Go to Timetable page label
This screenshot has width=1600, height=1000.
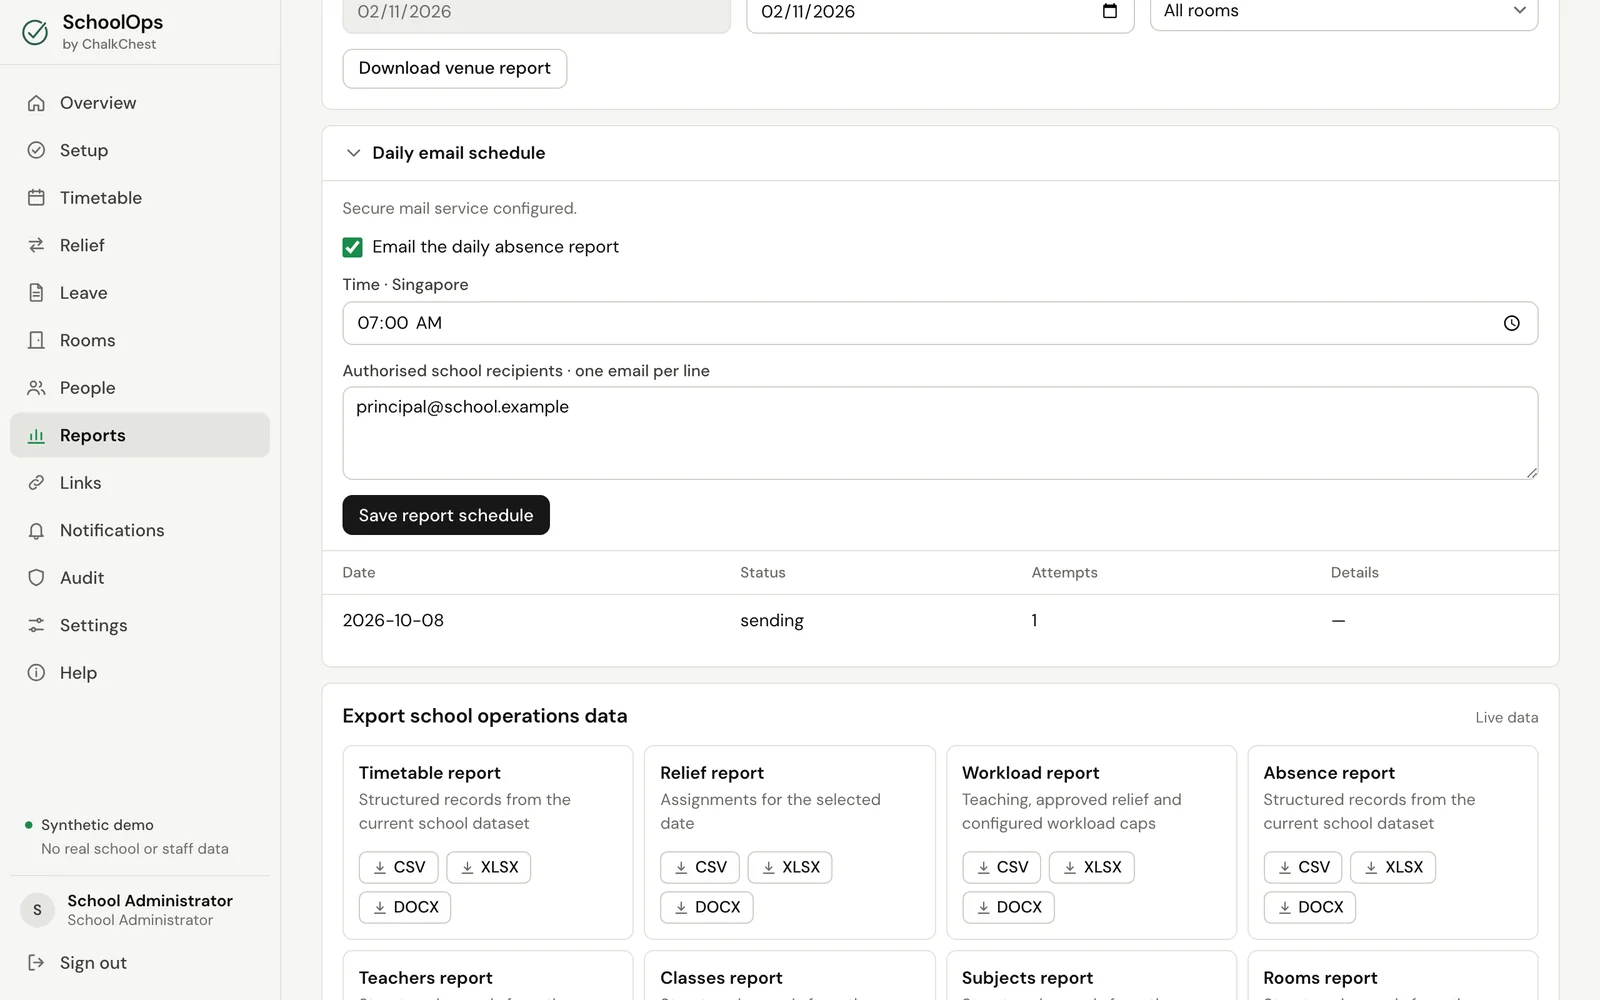(101, 198)
